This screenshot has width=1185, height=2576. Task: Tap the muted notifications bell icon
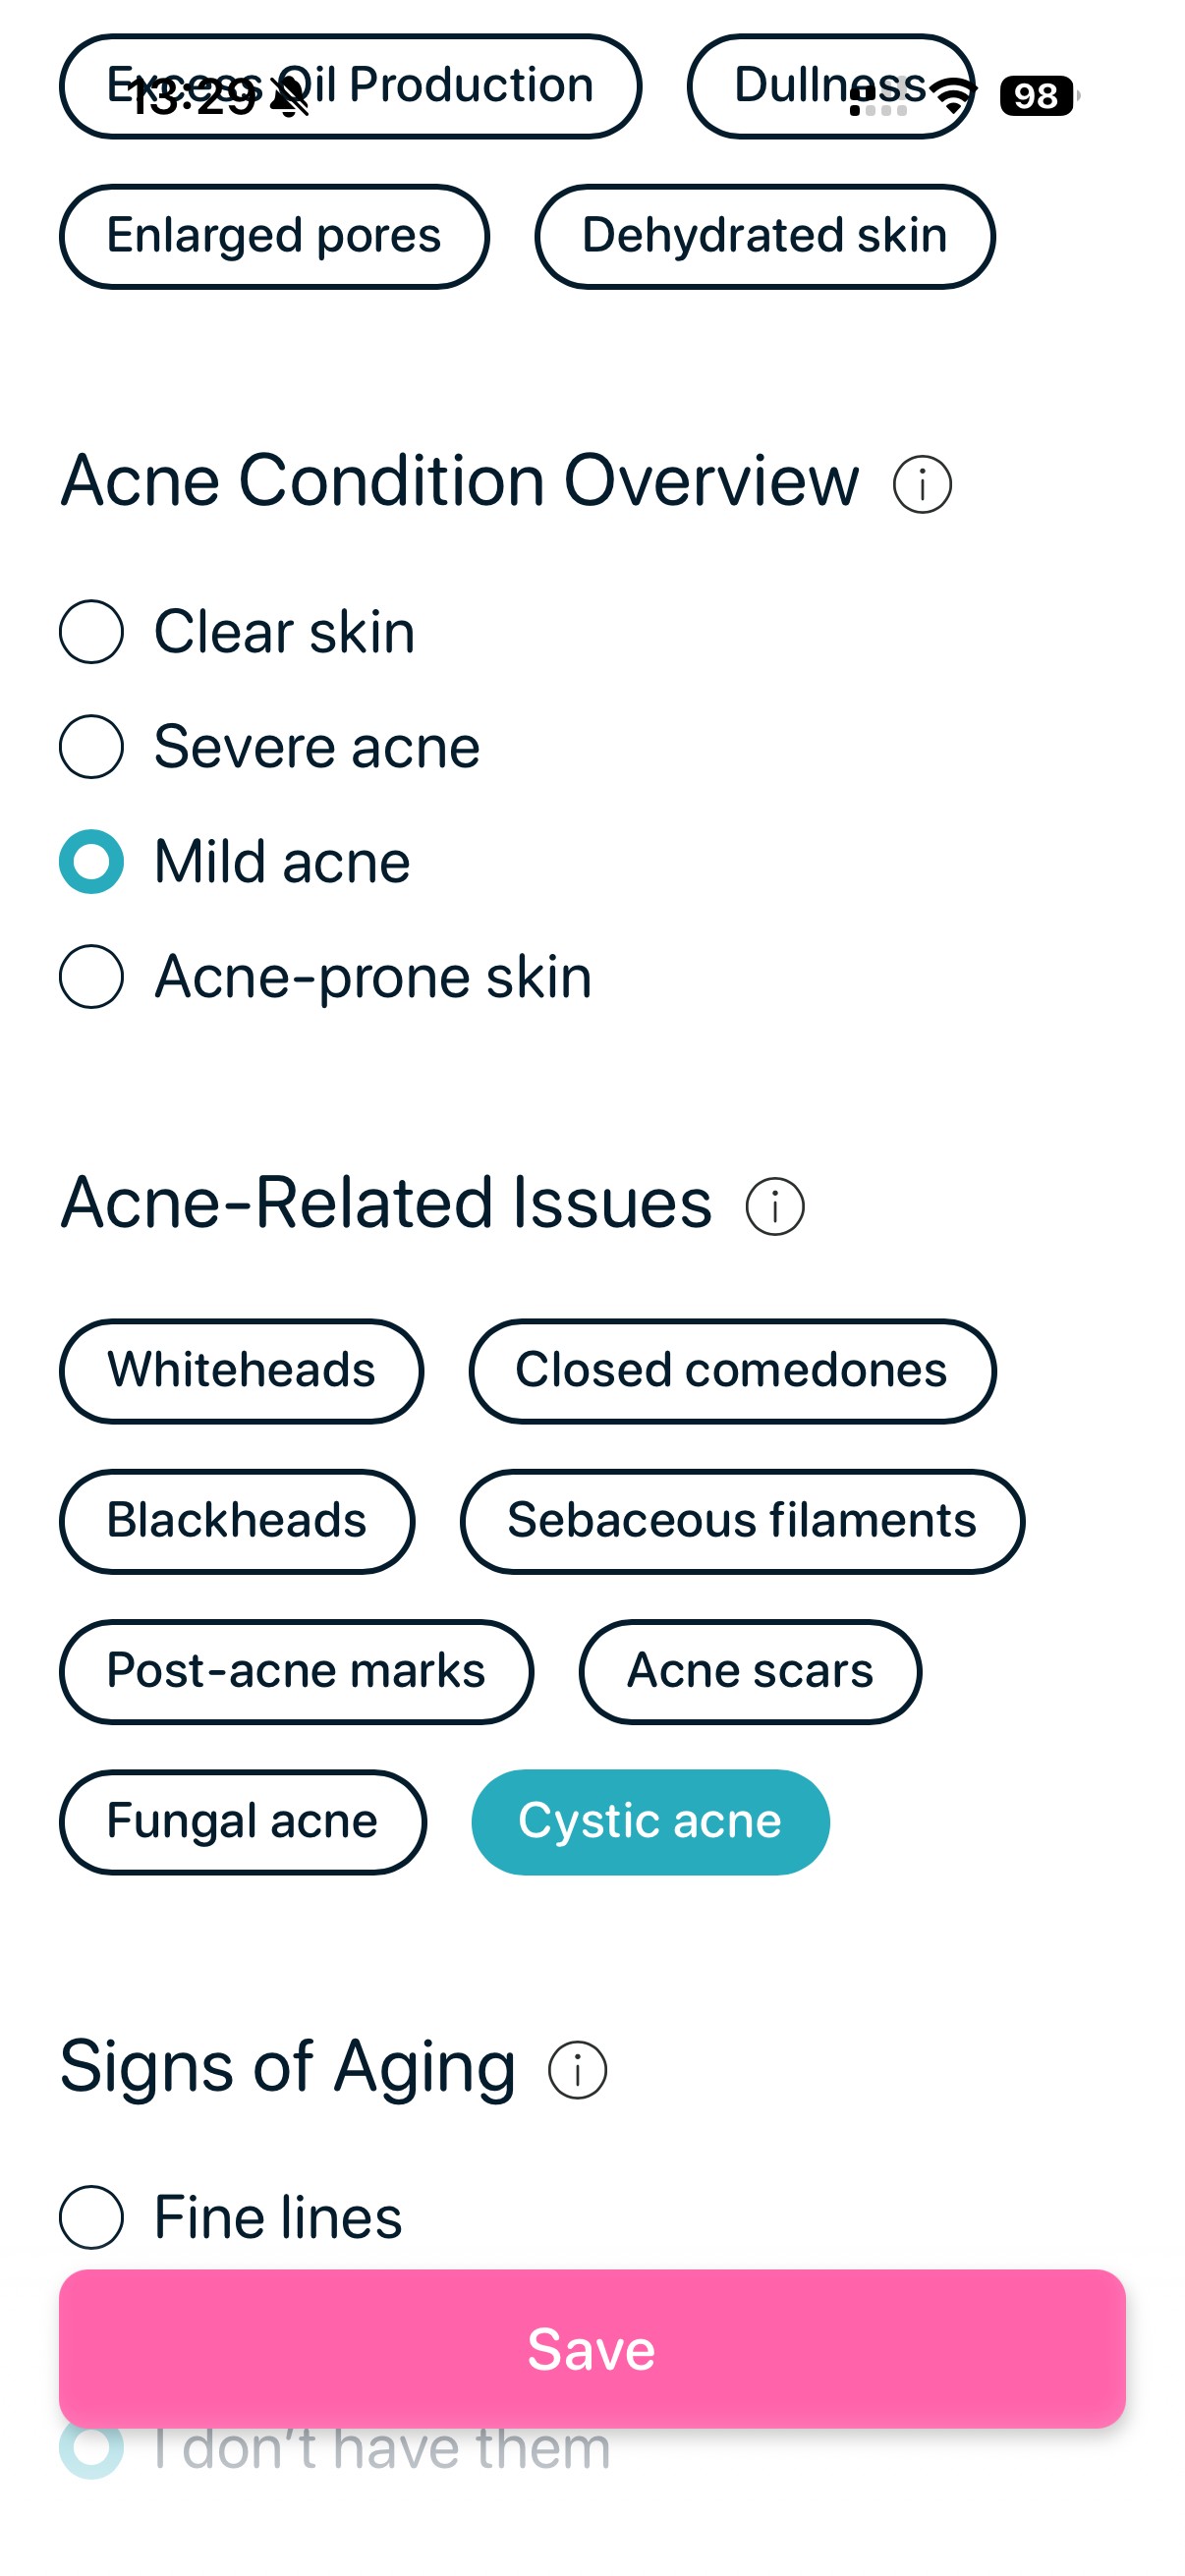pos(288,96)
